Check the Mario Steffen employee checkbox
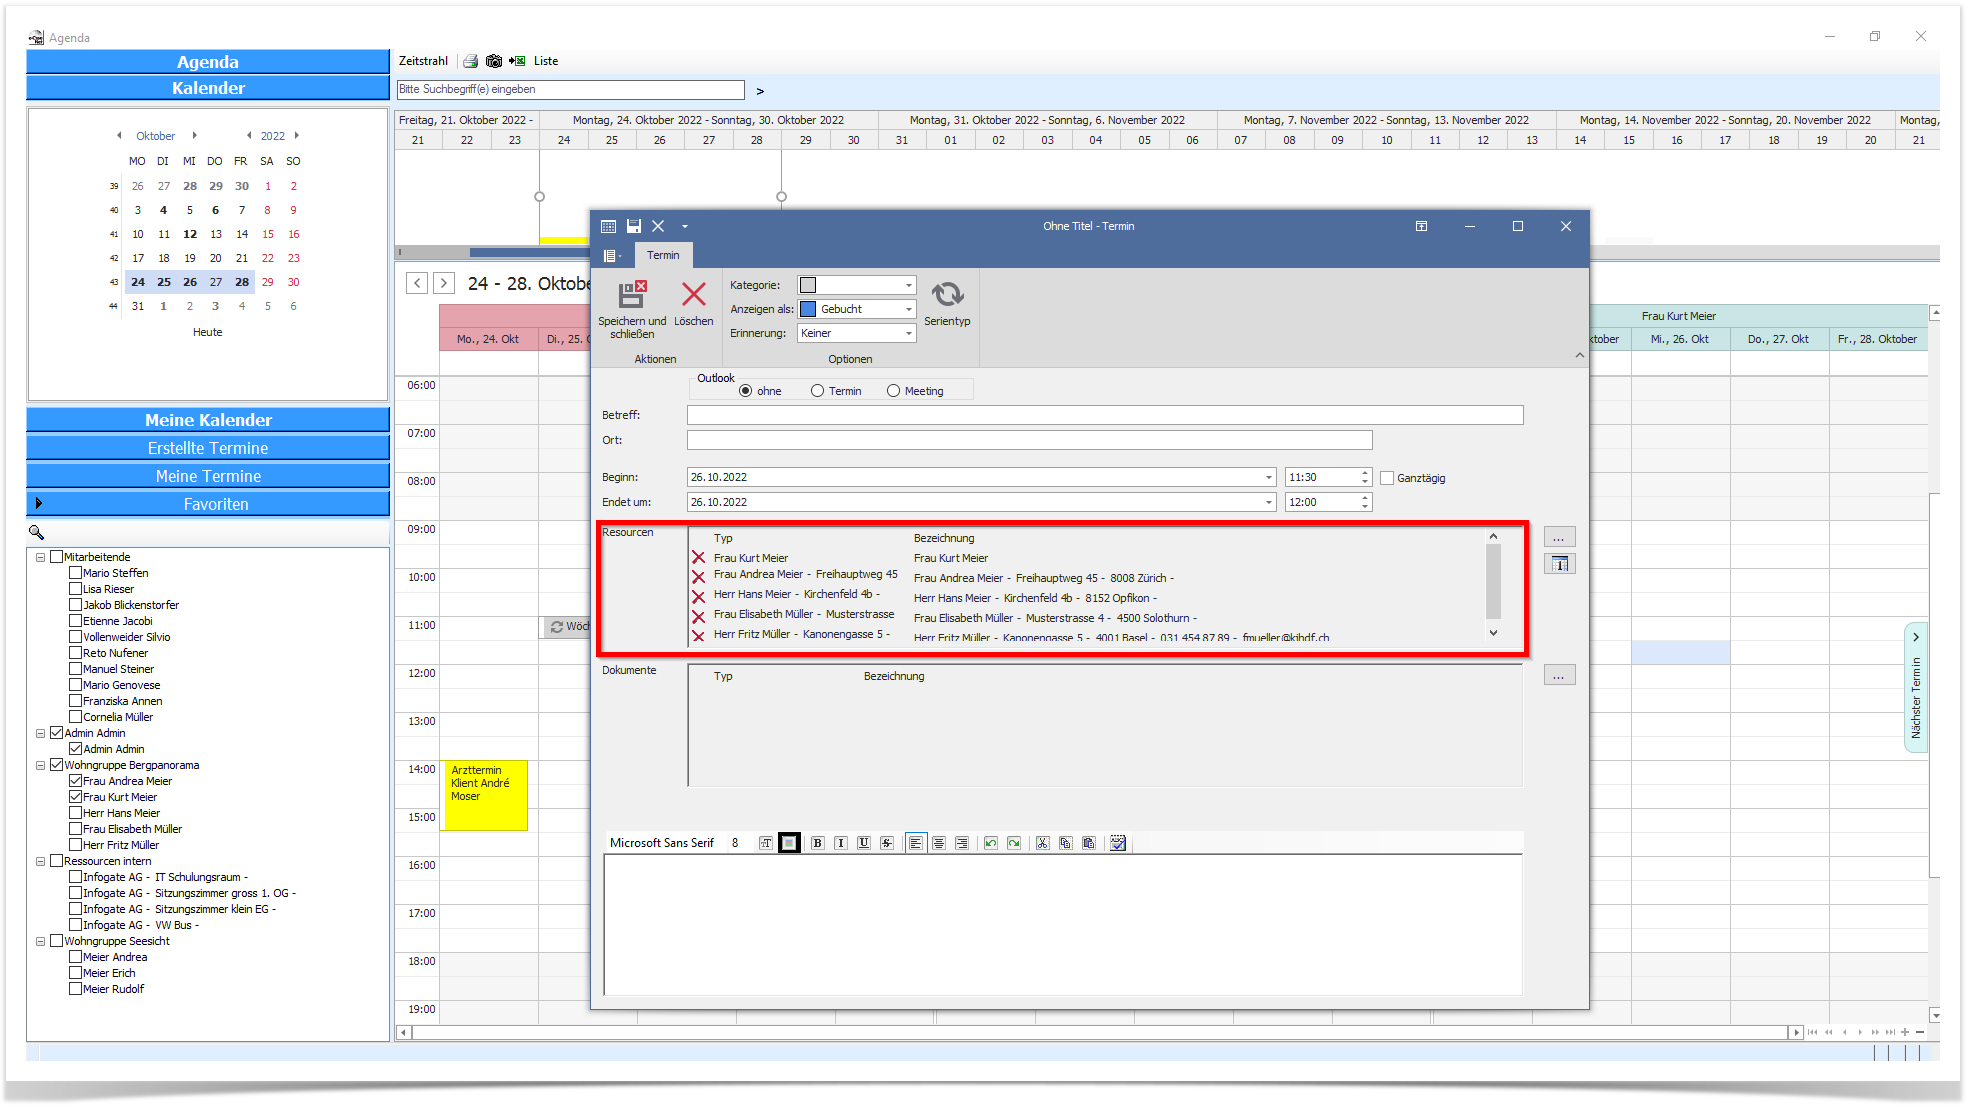1974x1110 pixels. tap(75, 573)
